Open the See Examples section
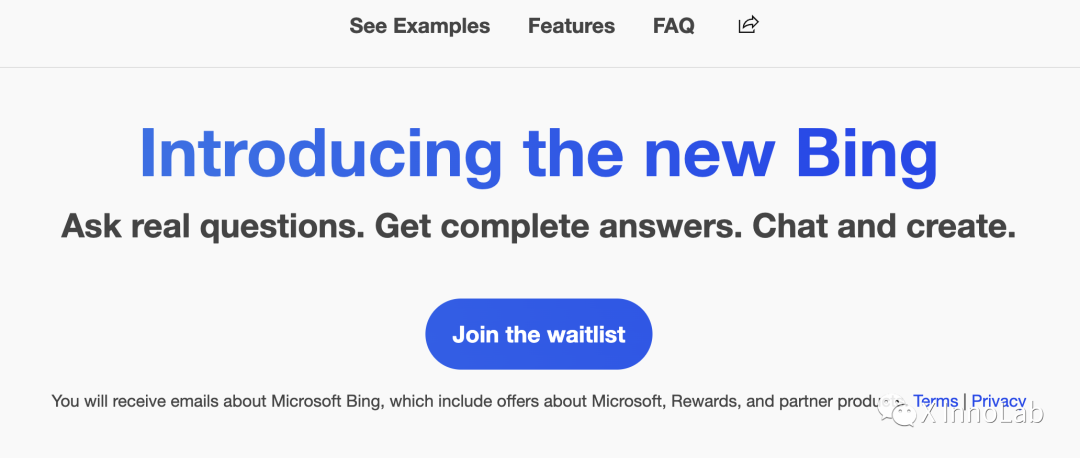The height and width of the screenshot is (458, 1080). (419, 26)
